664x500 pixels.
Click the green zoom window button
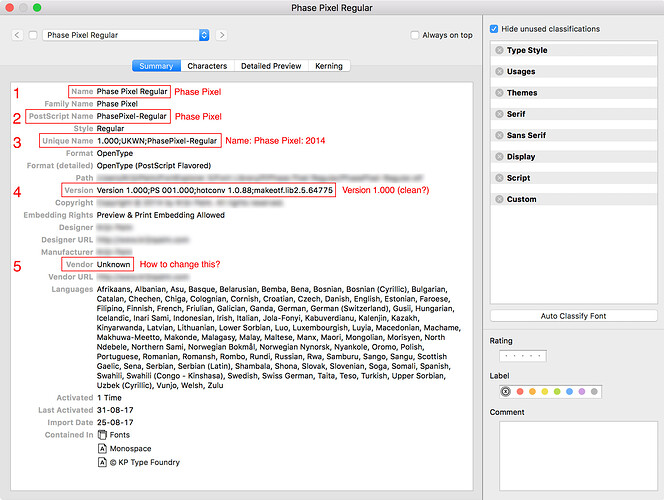click(37, 8)
